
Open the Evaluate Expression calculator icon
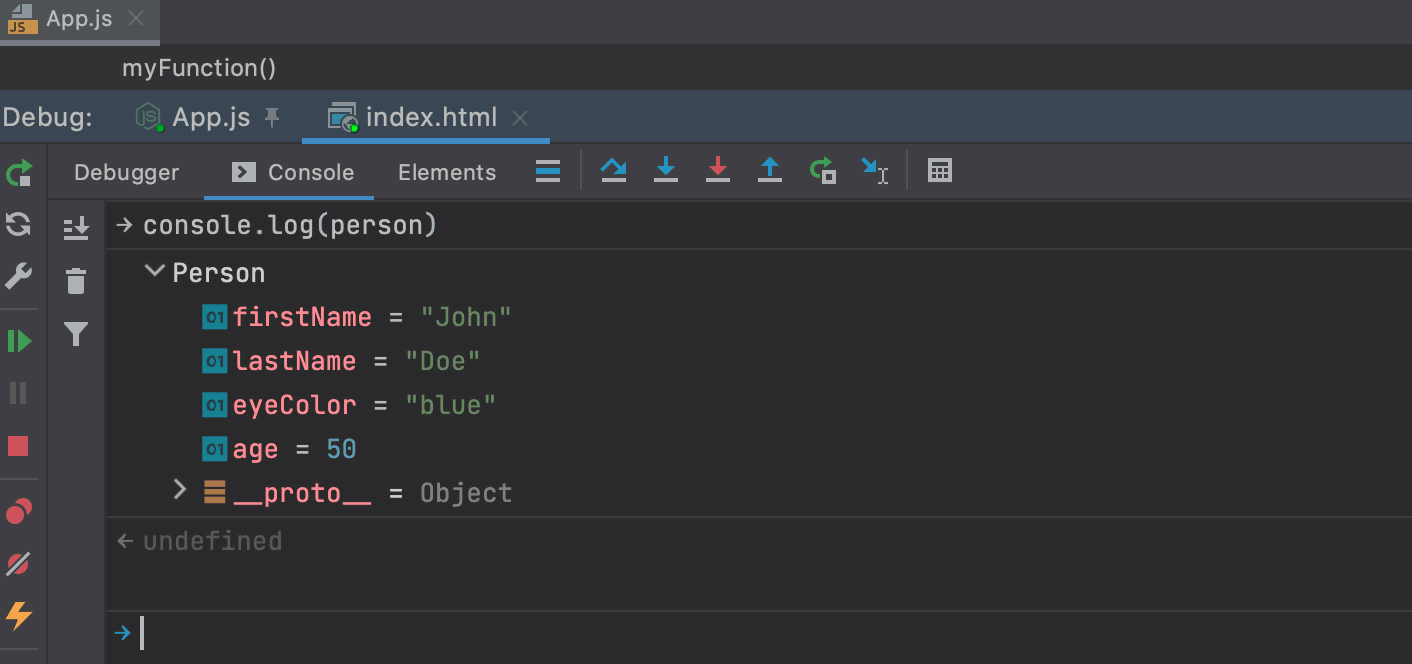(x=940, y=171)
